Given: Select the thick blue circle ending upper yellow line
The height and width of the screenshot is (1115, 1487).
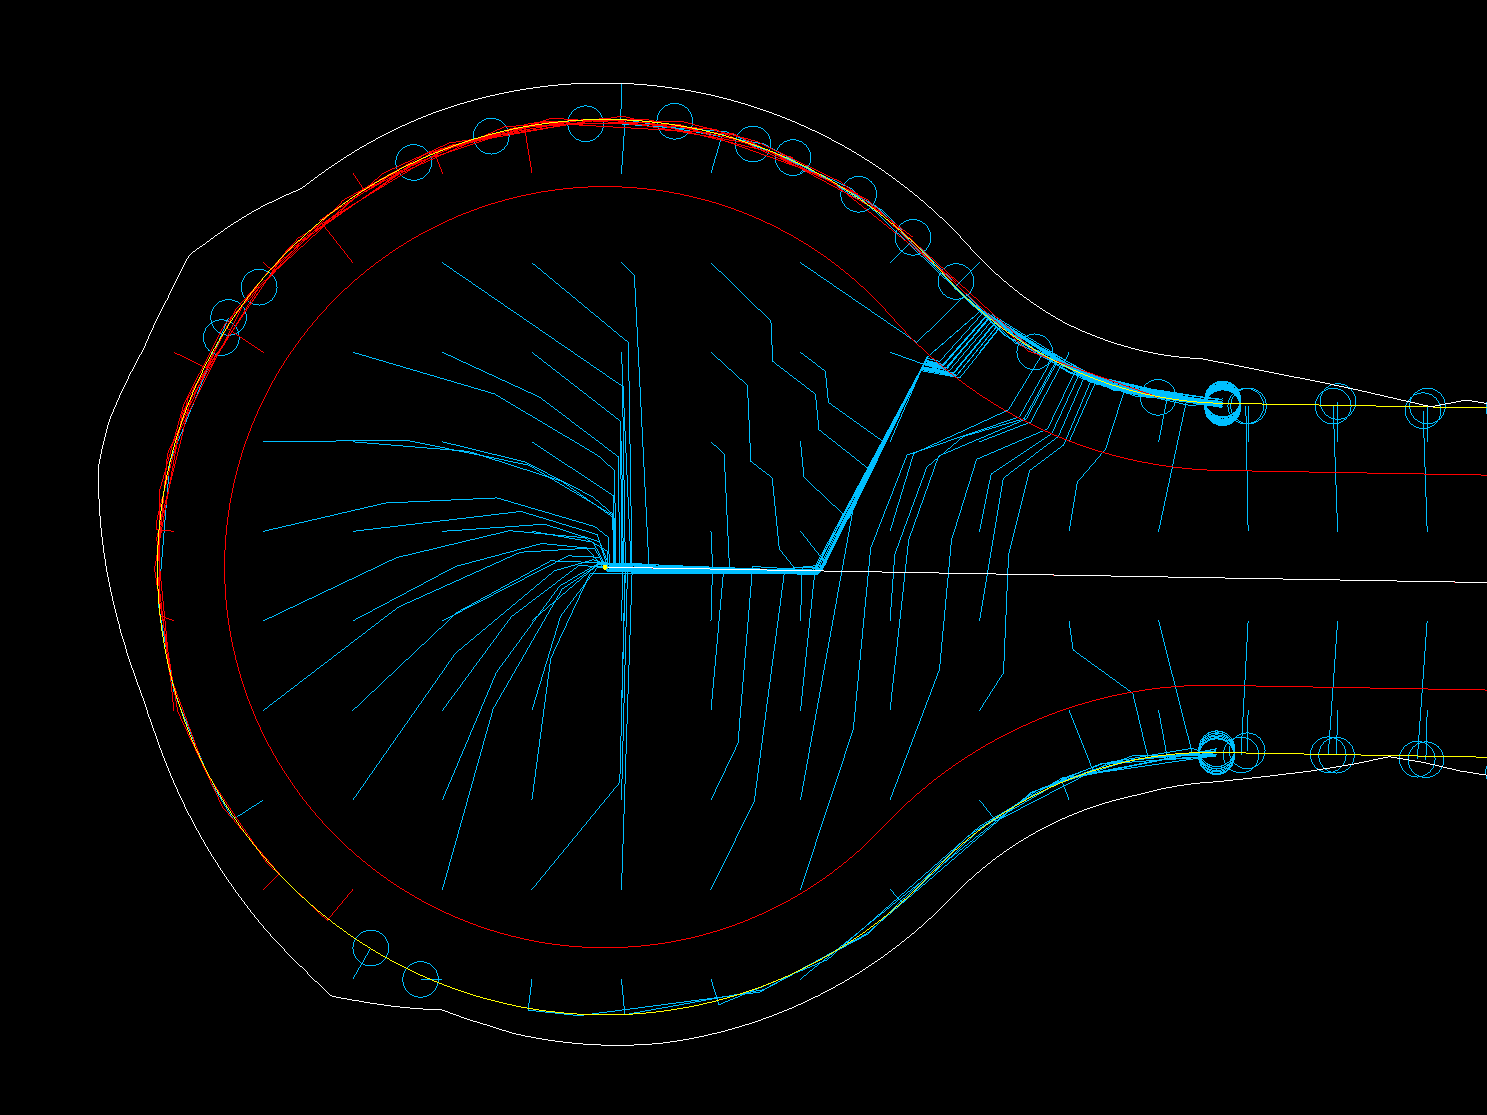Looking at the screenshot, I should [x=1221, y=403].
